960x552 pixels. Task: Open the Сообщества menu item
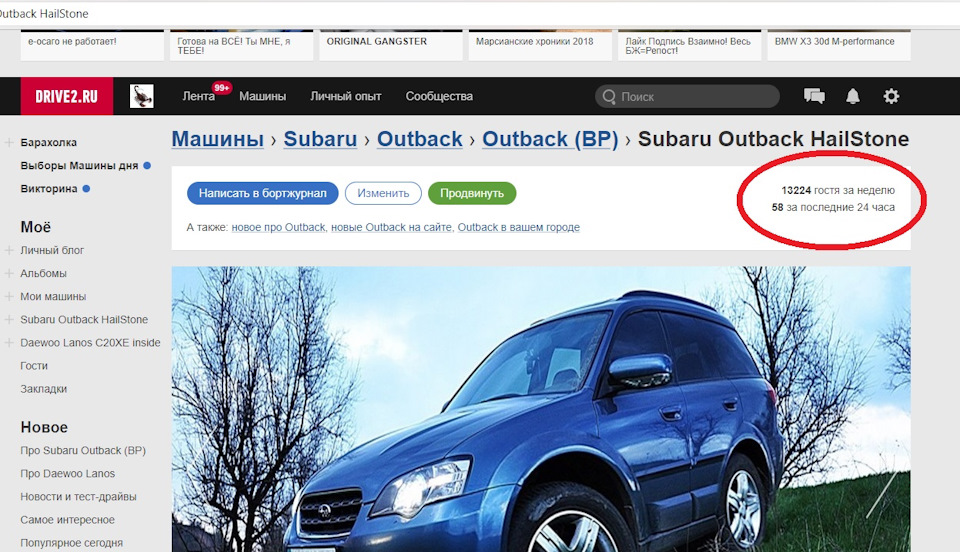pos(439,96)
